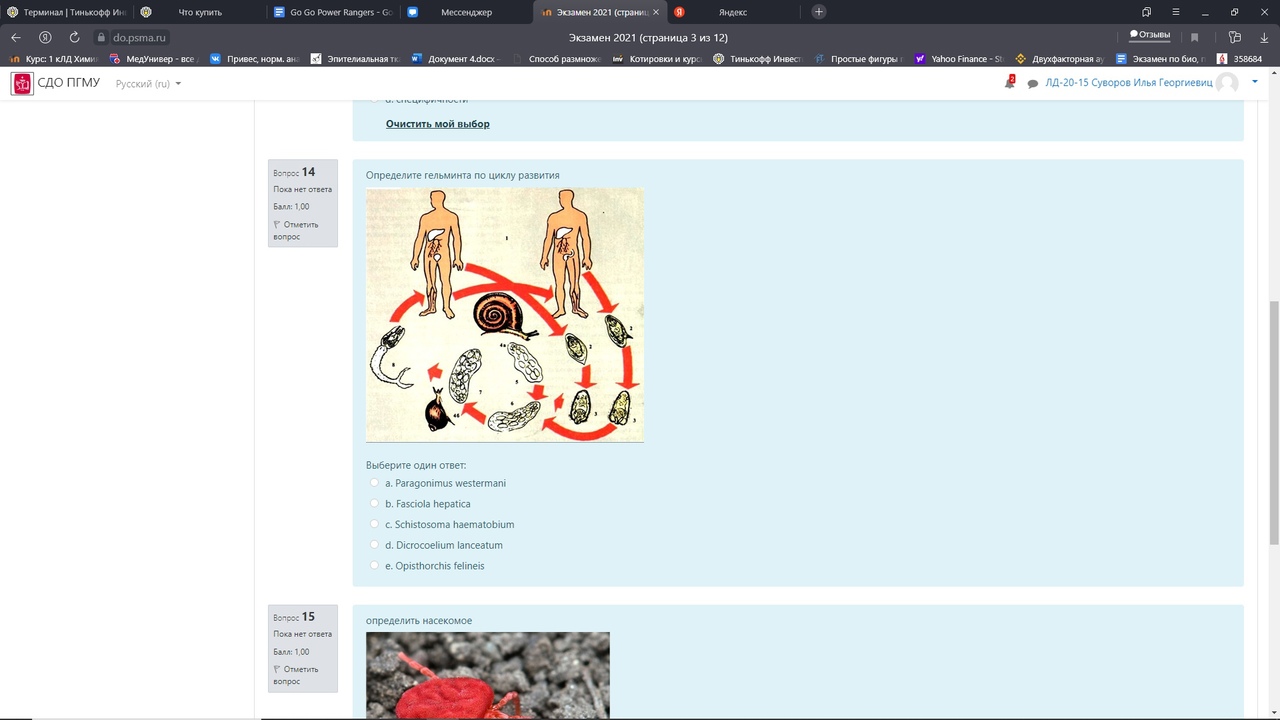Click the СДО ПГМУ site title

[69, 83]
